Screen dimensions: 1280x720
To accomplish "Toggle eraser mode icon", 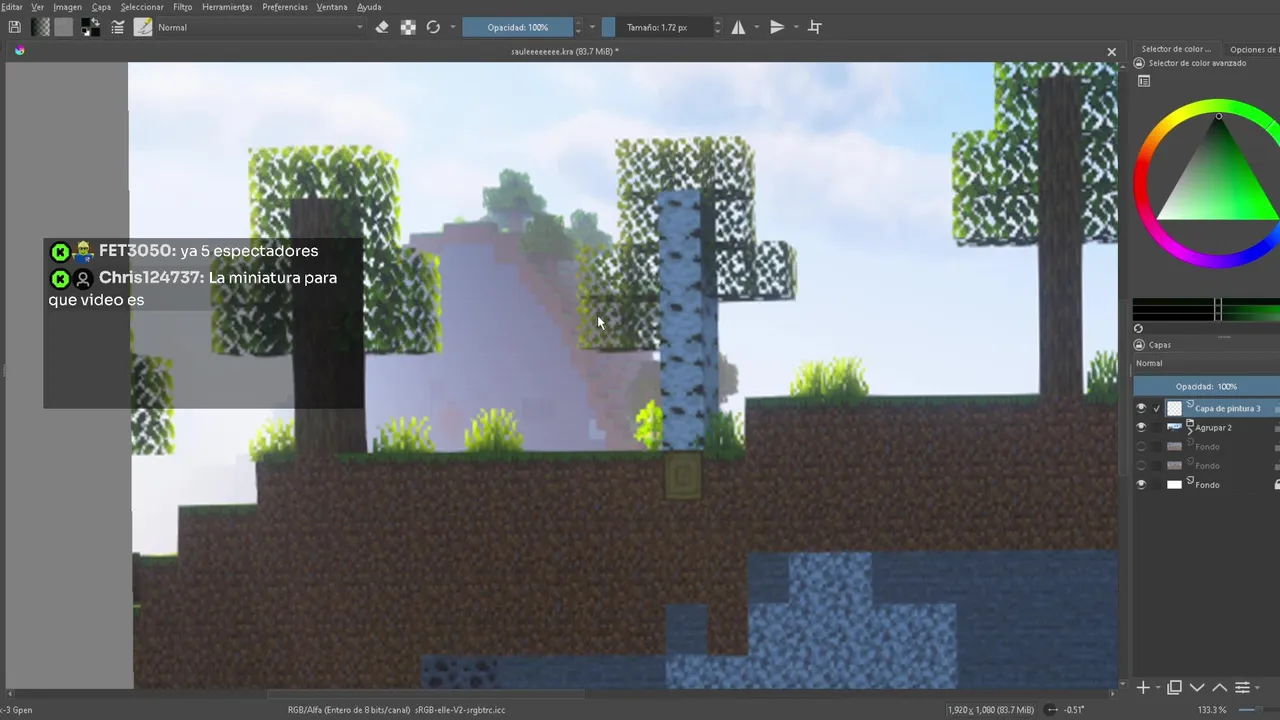I will tap(382, 27).
